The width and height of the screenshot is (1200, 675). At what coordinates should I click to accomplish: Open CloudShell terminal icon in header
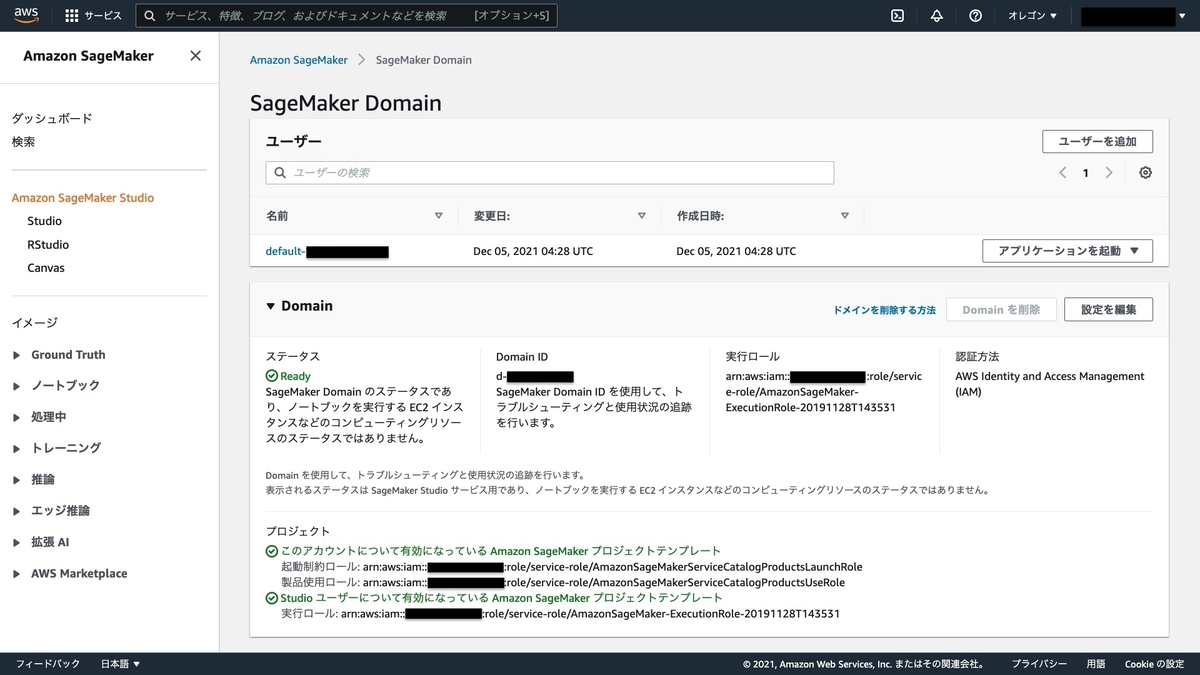pyautogui.click(x=898, y=16)
